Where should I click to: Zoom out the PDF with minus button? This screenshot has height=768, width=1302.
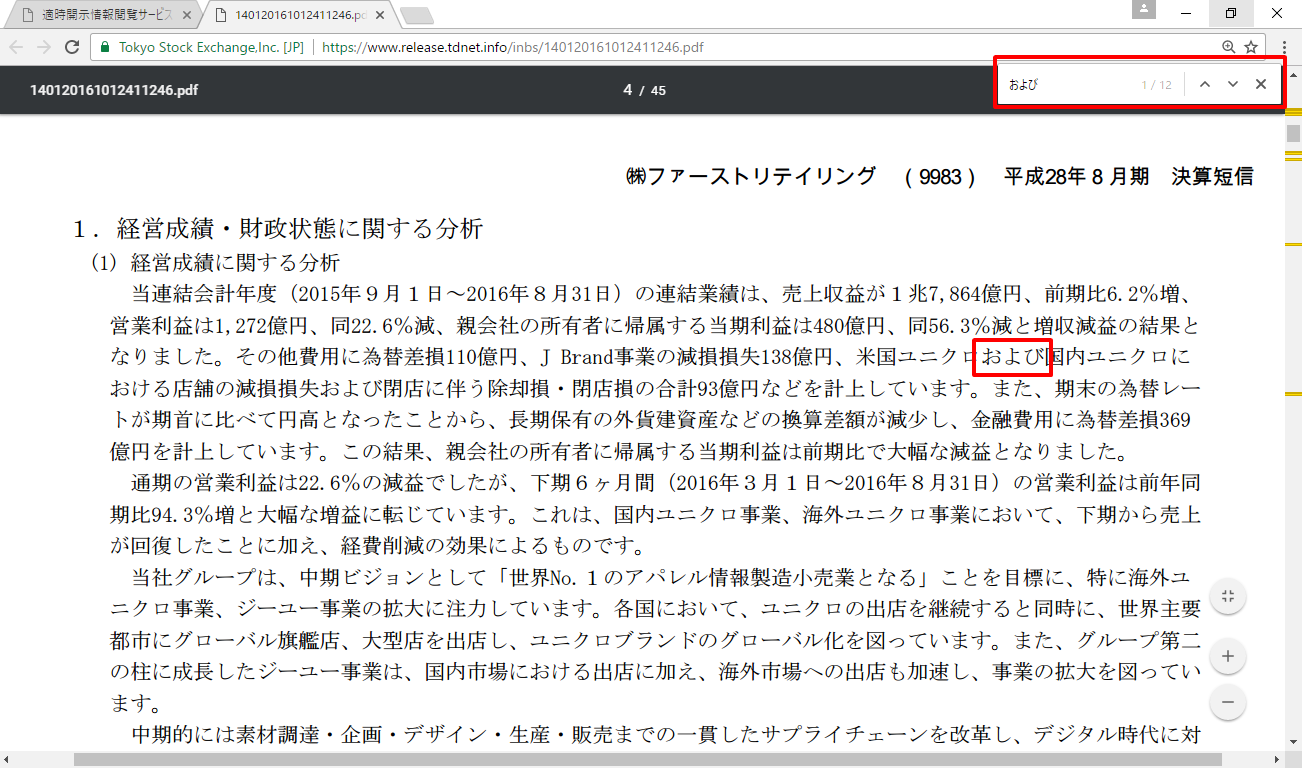(1228, 701)
